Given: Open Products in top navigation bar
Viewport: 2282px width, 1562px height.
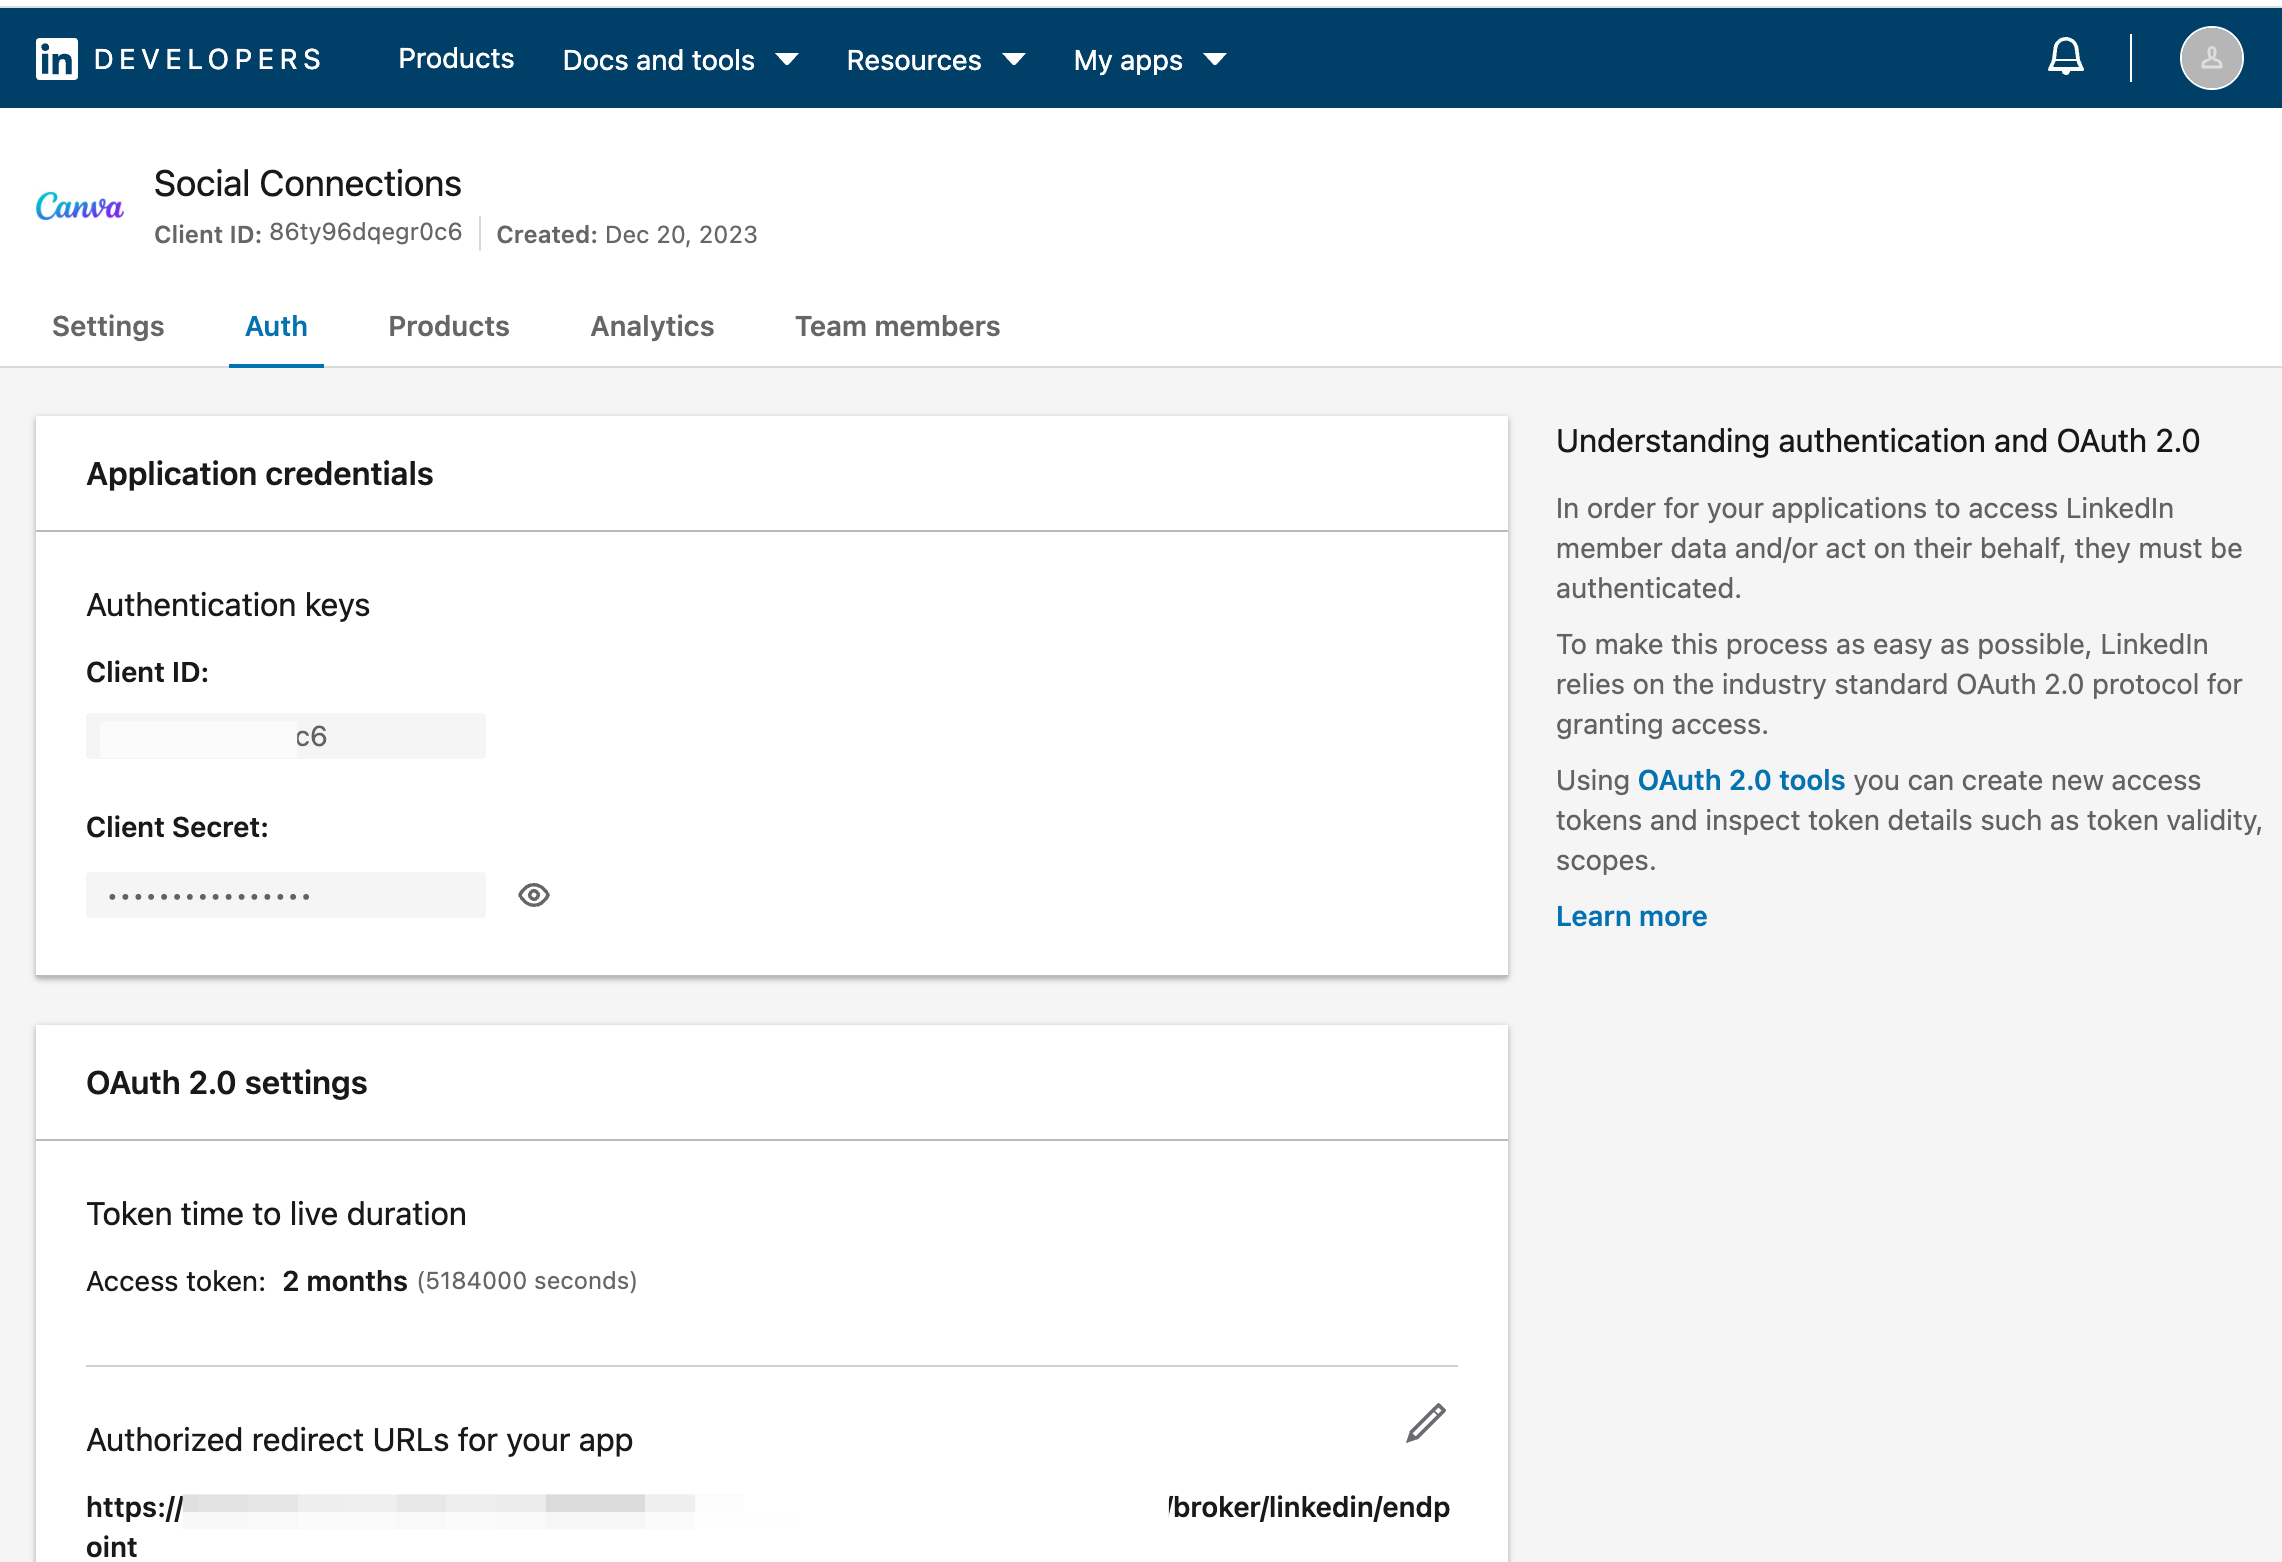Looking at the screenshot, I should [x=456, y=59].
